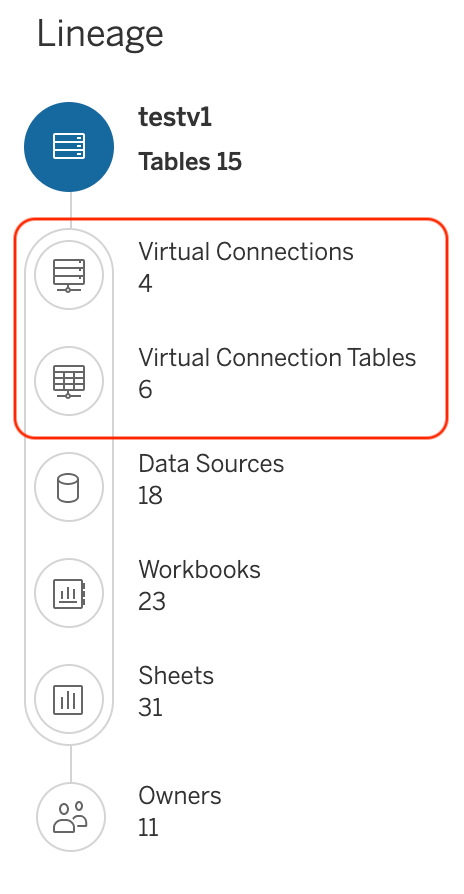Select the Virtual Connection Tables icon

point(69,381)
